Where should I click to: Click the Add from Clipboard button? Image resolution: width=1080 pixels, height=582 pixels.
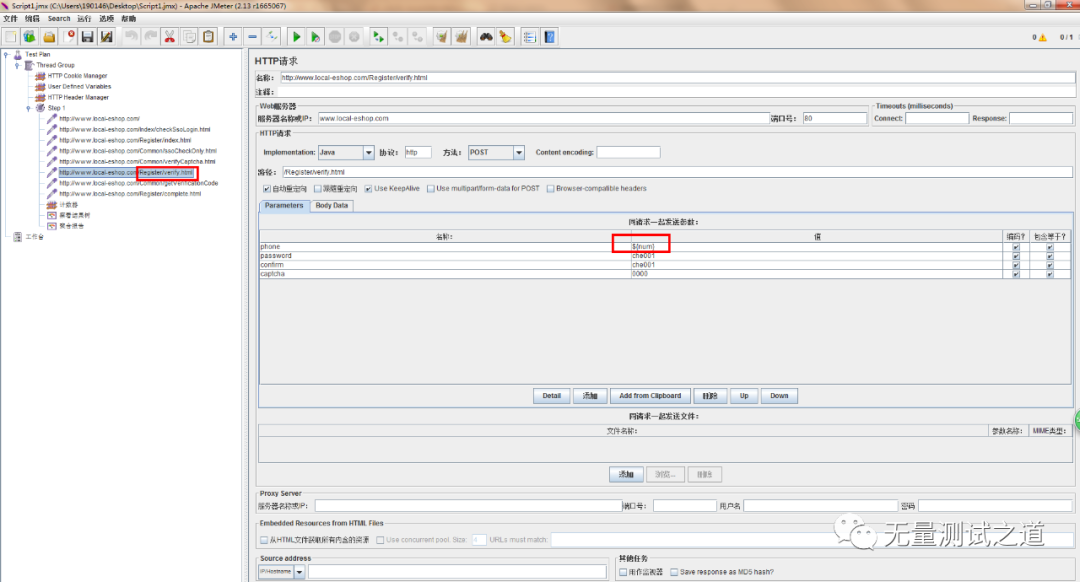[650, 396]
